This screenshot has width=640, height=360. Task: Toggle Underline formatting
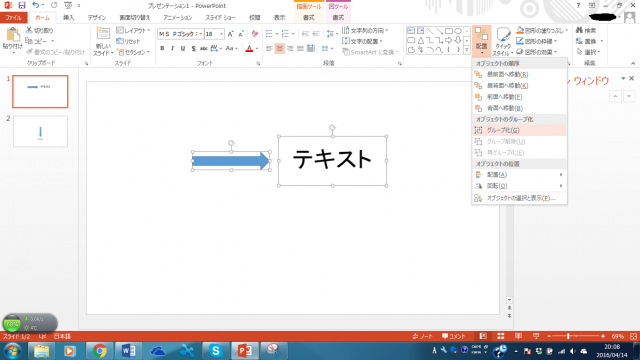point(183,49)
